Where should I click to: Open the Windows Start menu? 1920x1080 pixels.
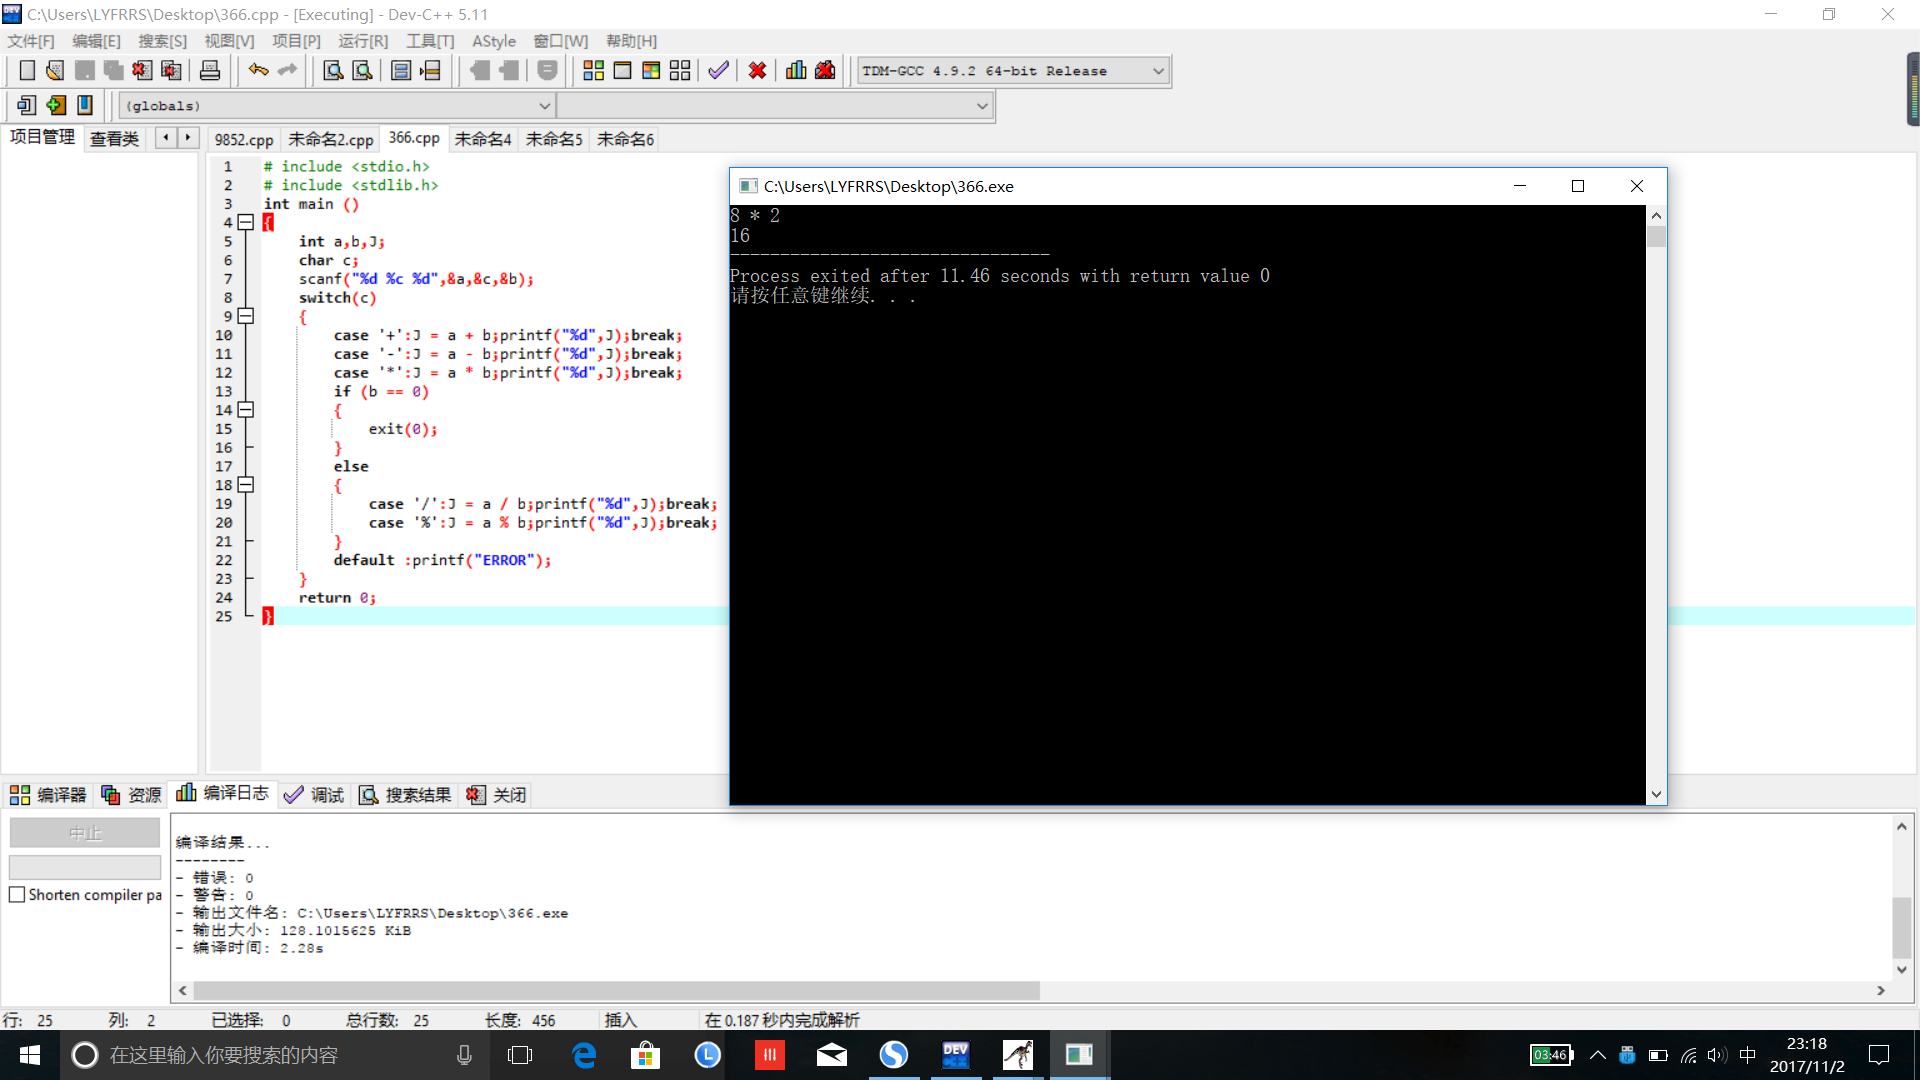click(30, 1055)
